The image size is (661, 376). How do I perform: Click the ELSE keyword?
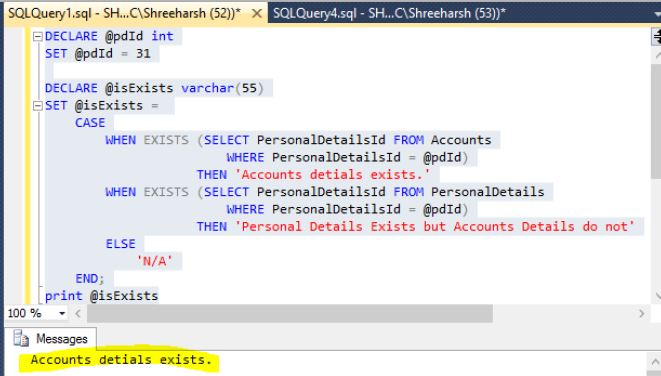coord(121,244)
